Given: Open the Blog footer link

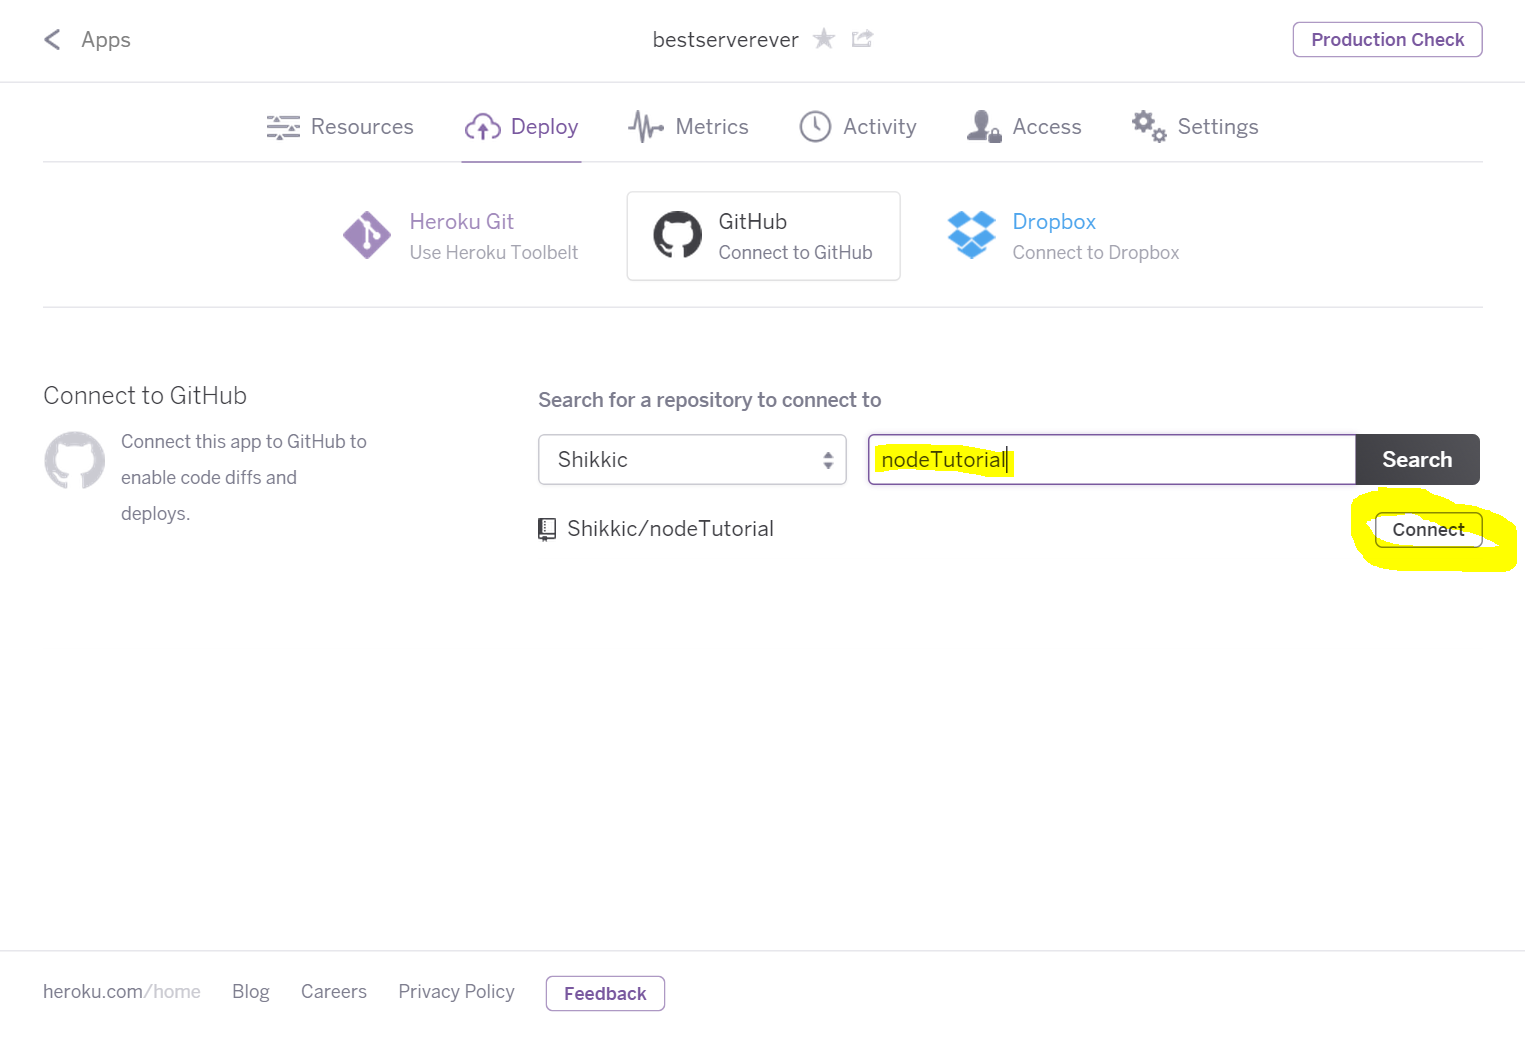Looking at the screenshot, I should [x=251, y=992].
